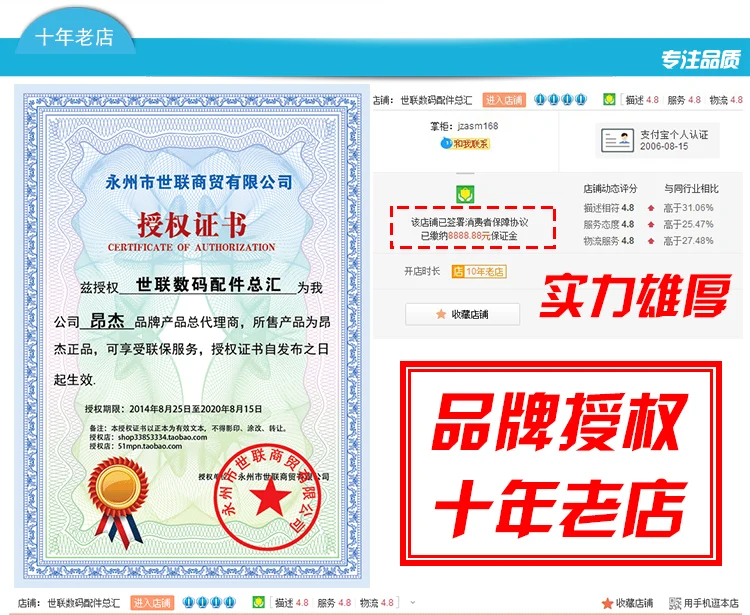
Task: Click 永州市世联商贸有限公司 heading on certificate
Action: [199, 182]
